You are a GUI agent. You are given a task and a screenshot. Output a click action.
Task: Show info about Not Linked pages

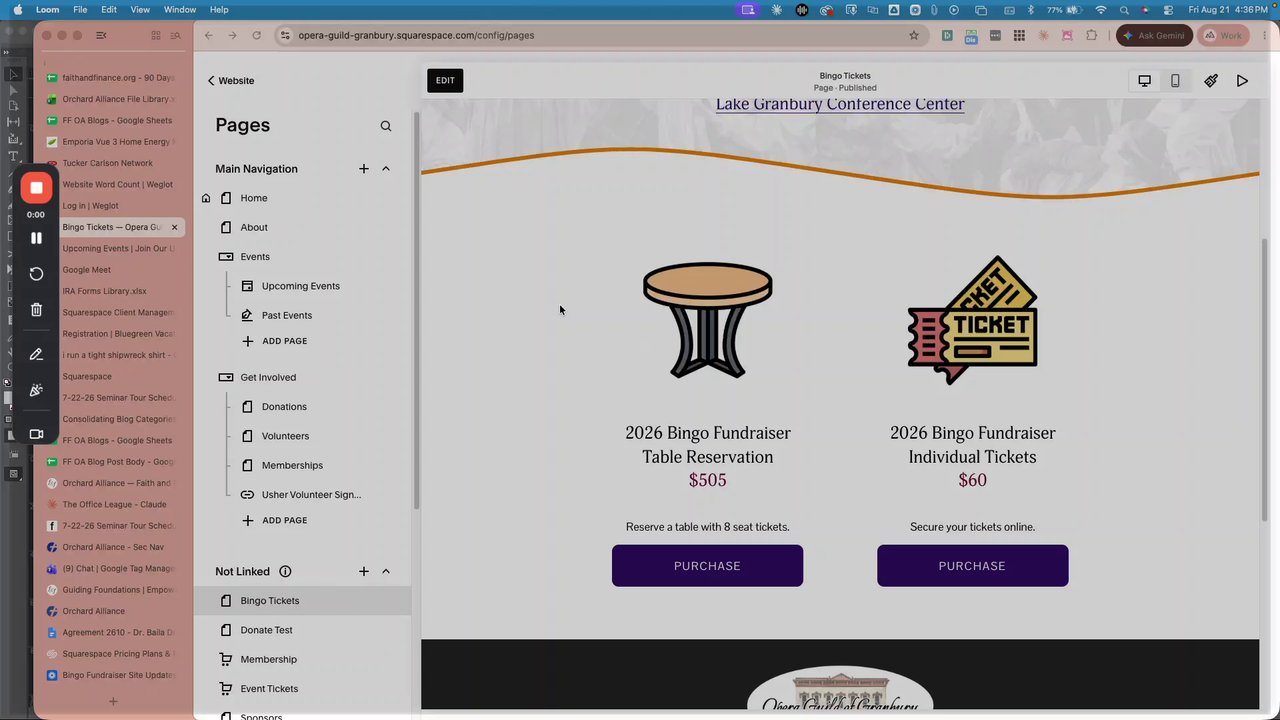285,571
